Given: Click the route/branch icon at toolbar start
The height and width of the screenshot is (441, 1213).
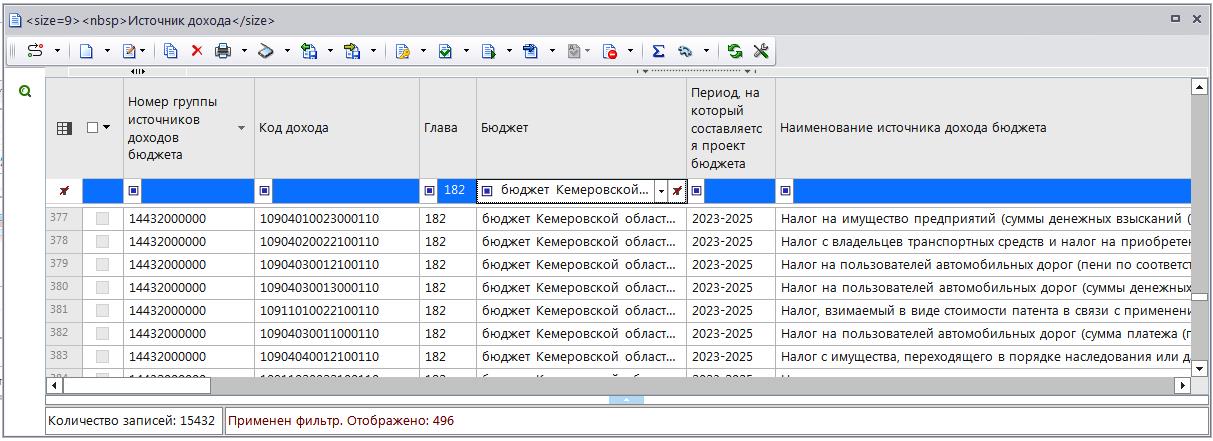Looking at the screenshot, I should click(35, 50).
